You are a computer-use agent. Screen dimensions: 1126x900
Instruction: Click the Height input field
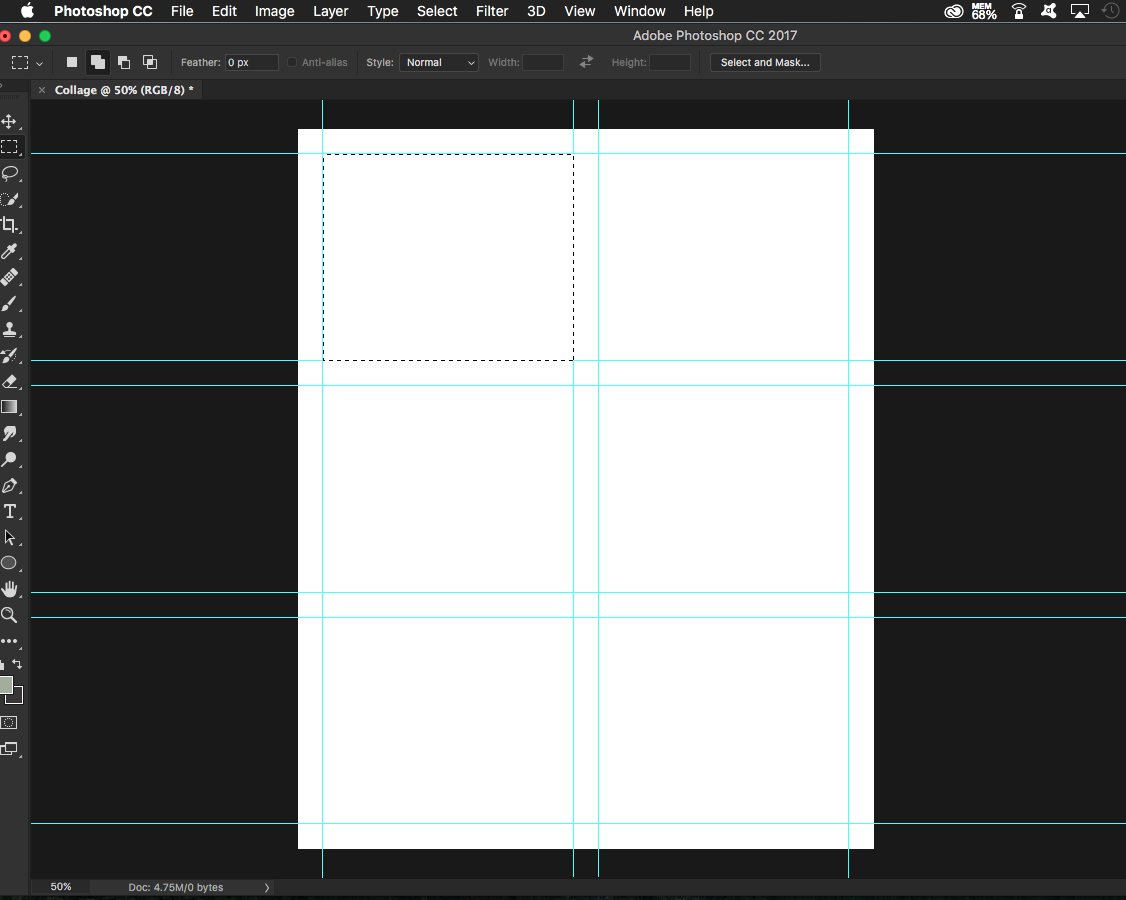(x=670, y=62)
